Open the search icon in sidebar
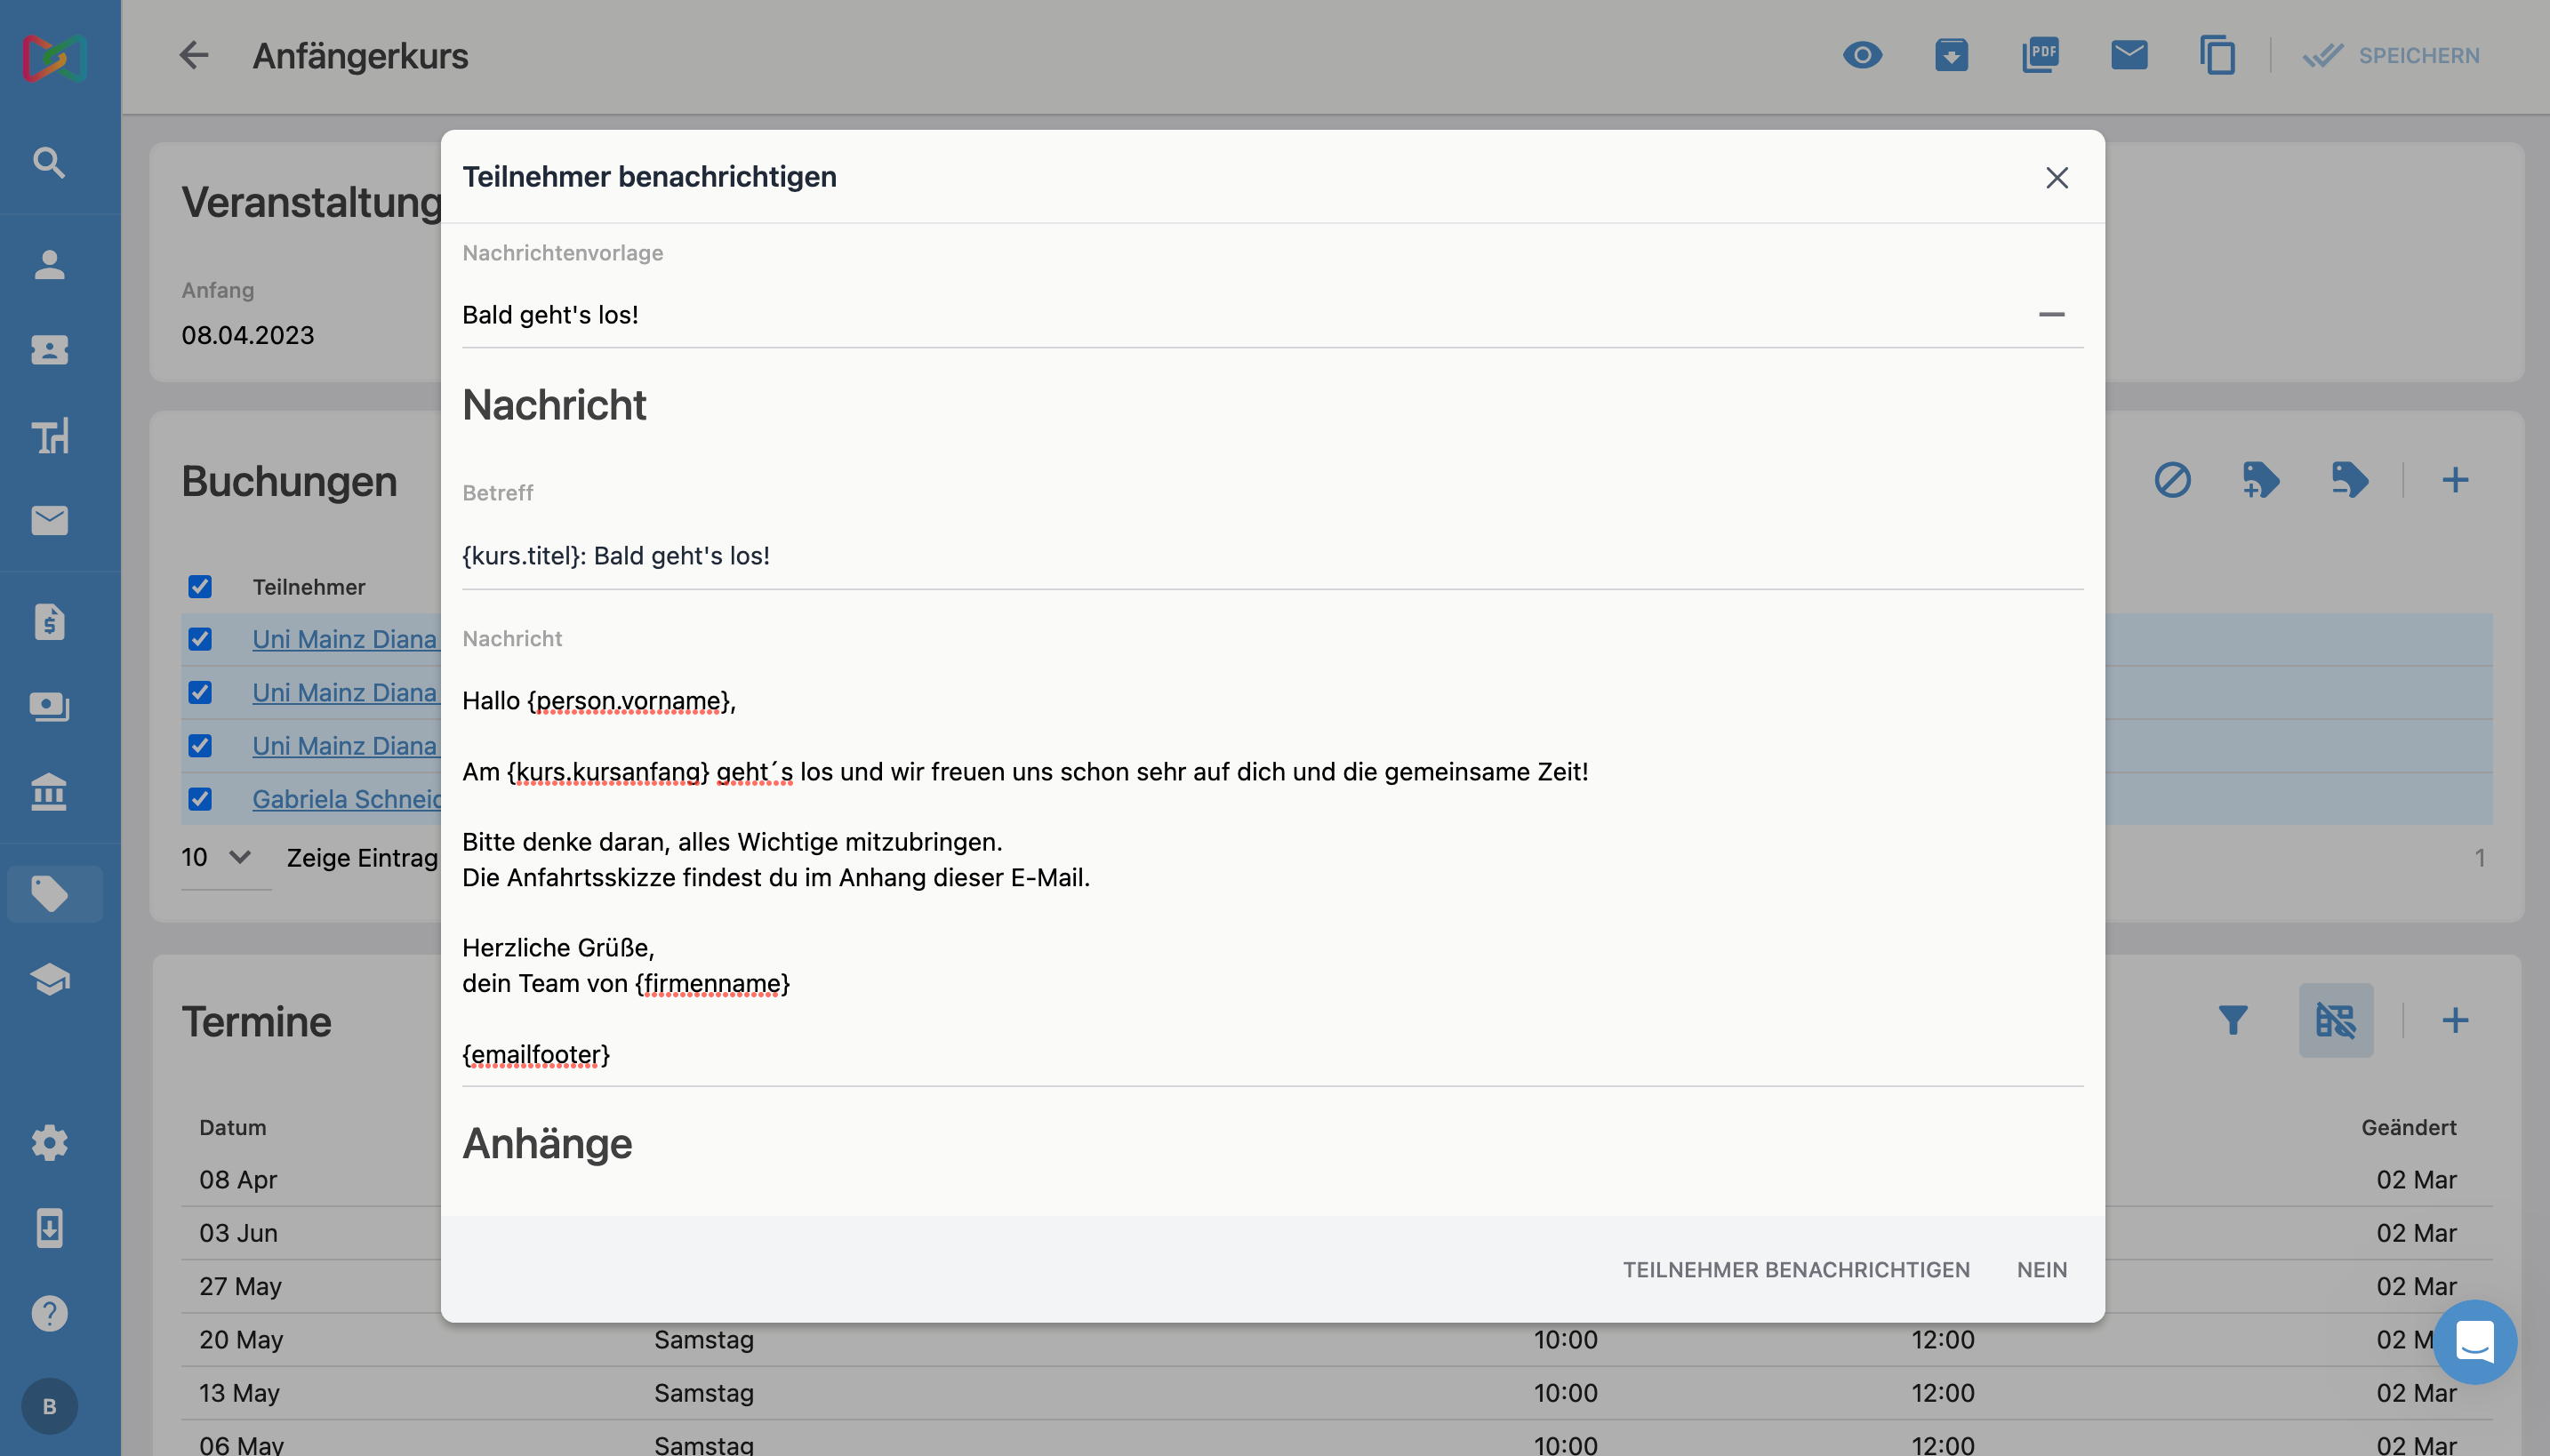The image size is (2550, 1456). click(49, 162)
